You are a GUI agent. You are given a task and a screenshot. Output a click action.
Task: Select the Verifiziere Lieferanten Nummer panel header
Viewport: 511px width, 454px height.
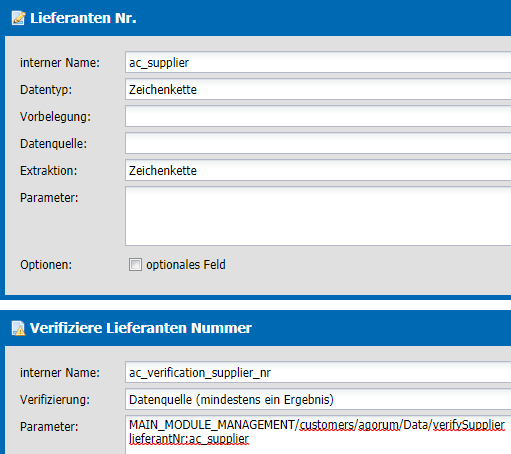255,328
